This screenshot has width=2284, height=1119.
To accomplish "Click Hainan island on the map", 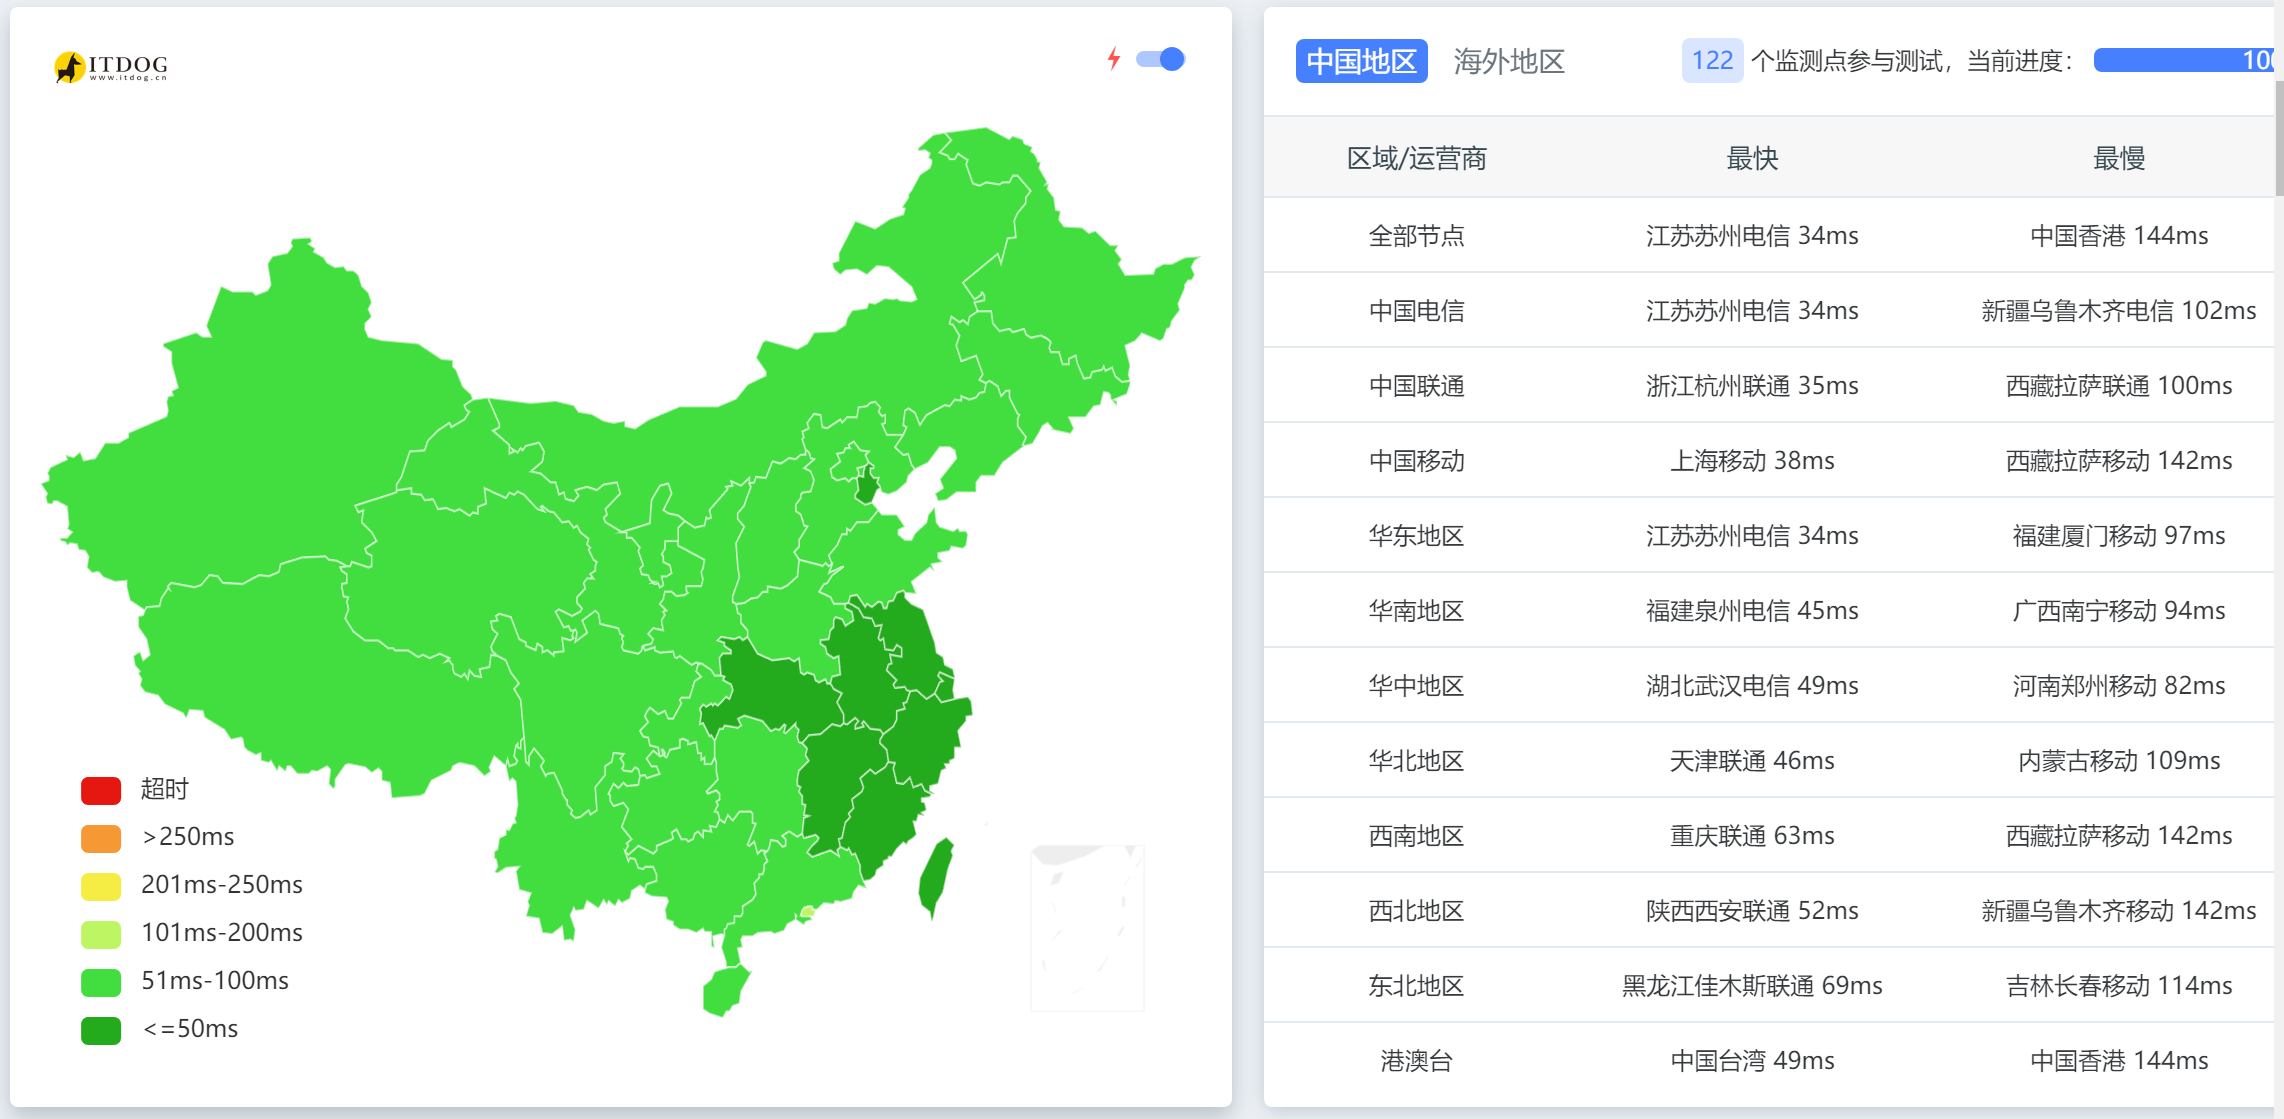I will click(726, 989).
